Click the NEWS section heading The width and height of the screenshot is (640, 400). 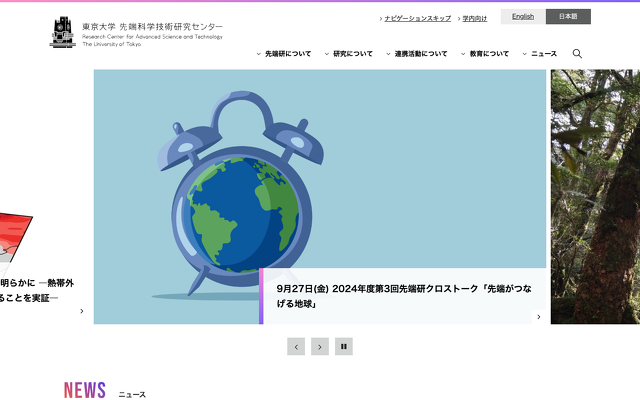(85, 390)
